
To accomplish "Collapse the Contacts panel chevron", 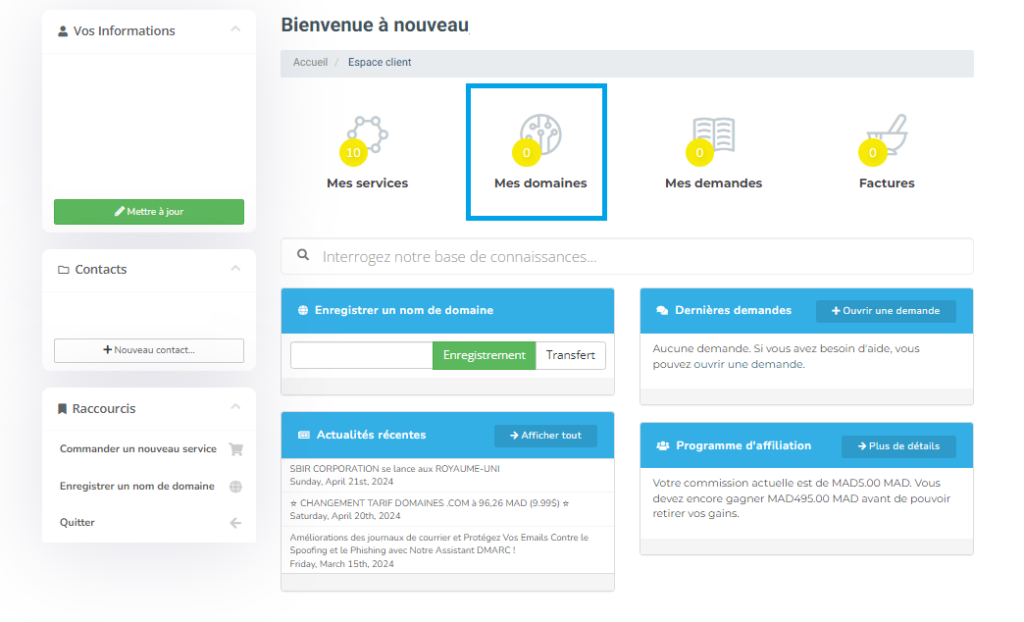I will [235, 269].
